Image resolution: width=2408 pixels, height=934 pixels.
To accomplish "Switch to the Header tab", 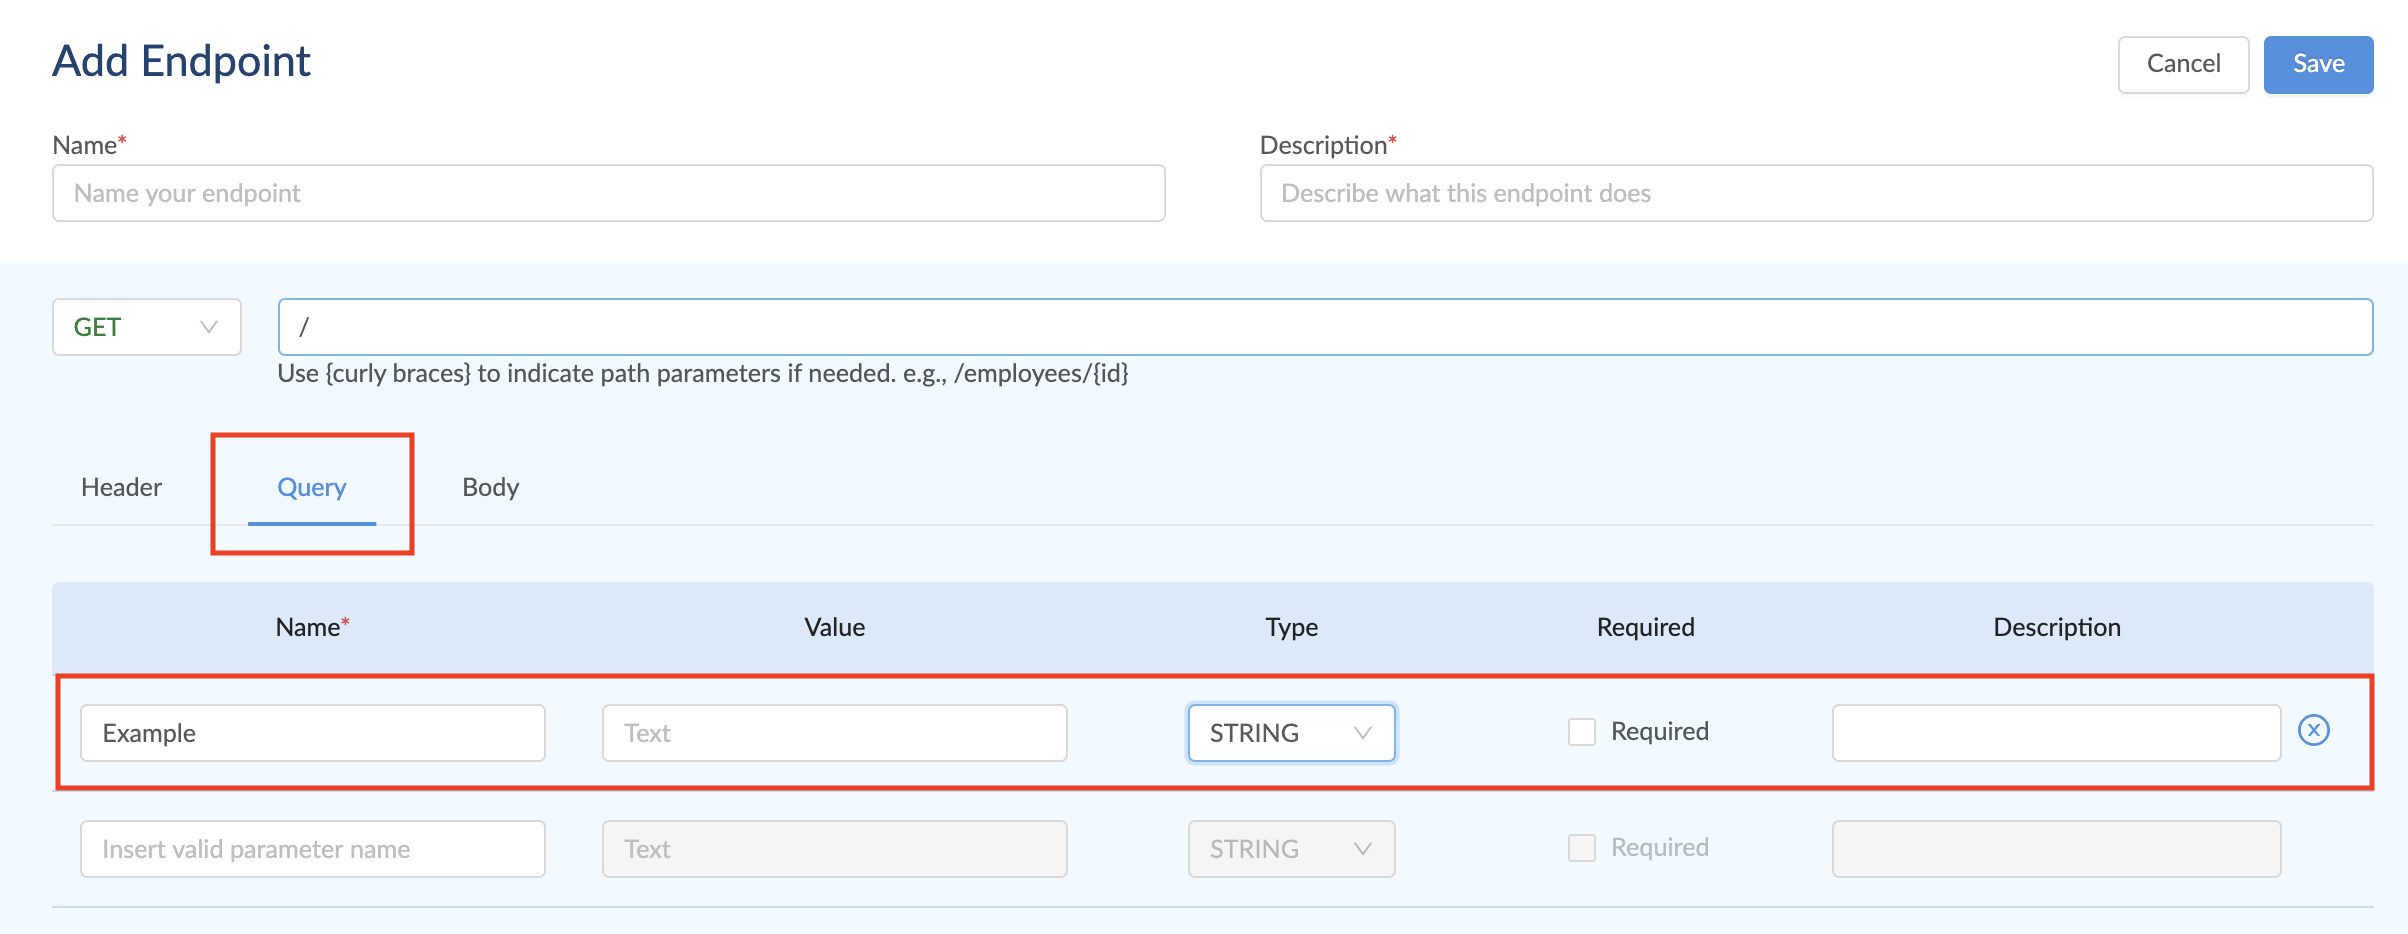I will [119, 487].
